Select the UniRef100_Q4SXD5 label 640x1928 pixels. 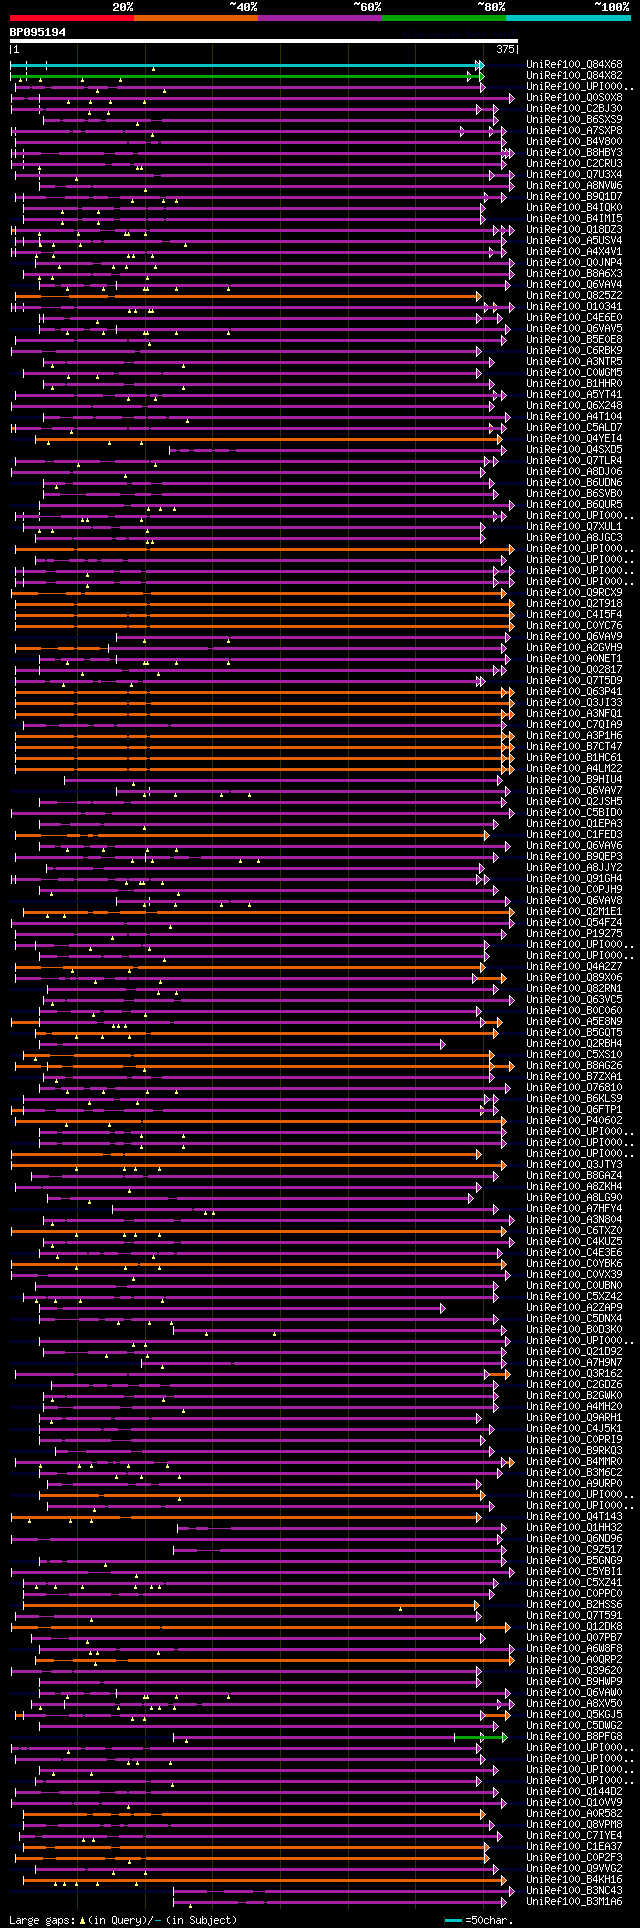pos(574,450)
